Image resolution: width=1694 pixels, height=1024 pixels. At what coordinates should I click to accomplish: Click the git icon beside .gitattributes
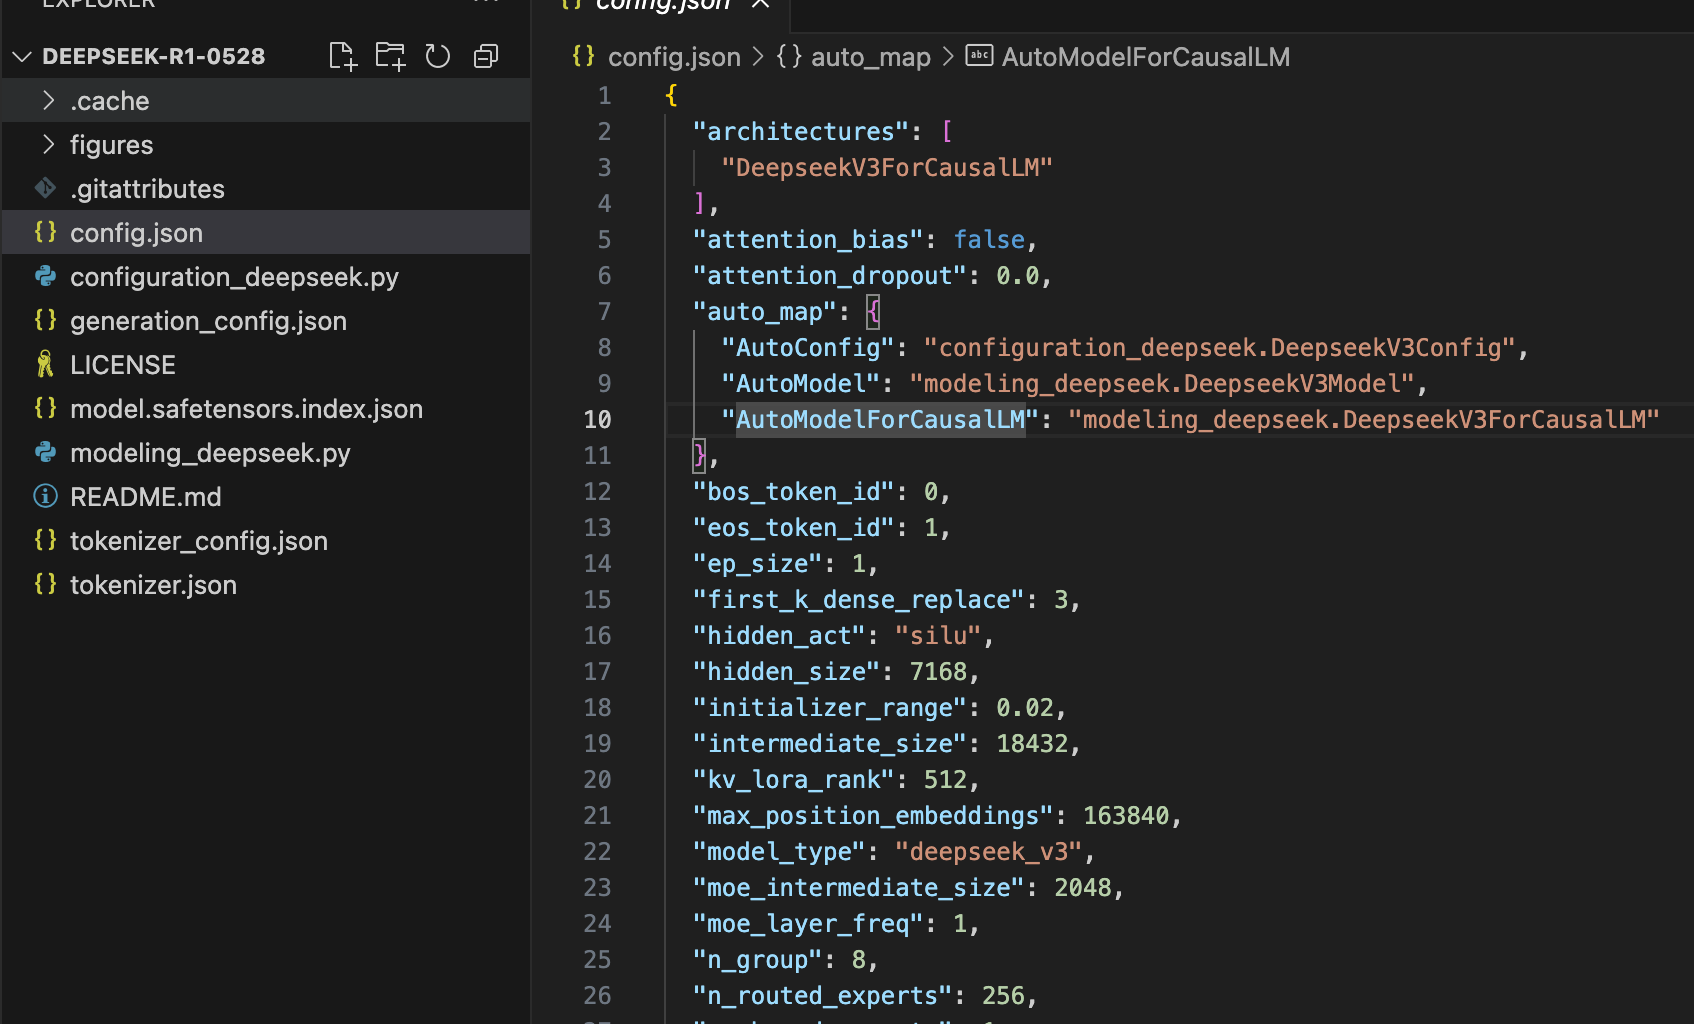pyautogui.click(x=45, y=188)
